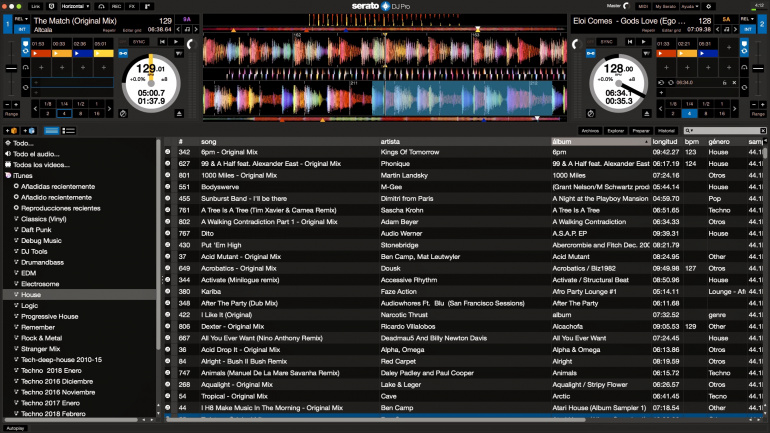Click the MIDI button

(643, 6)
